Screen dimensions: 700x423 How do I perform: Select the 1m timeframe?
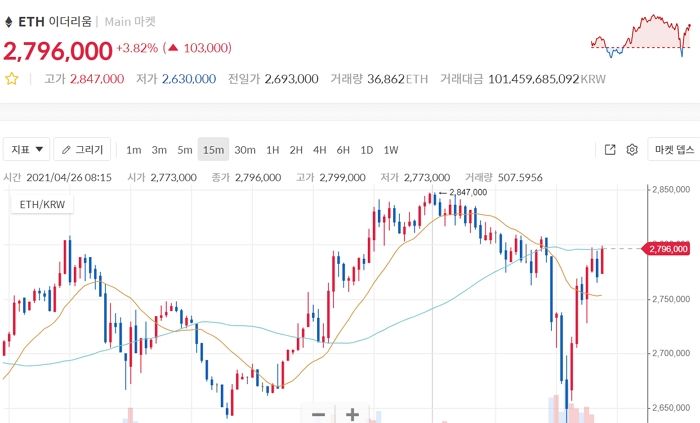[x=133, y=150]
